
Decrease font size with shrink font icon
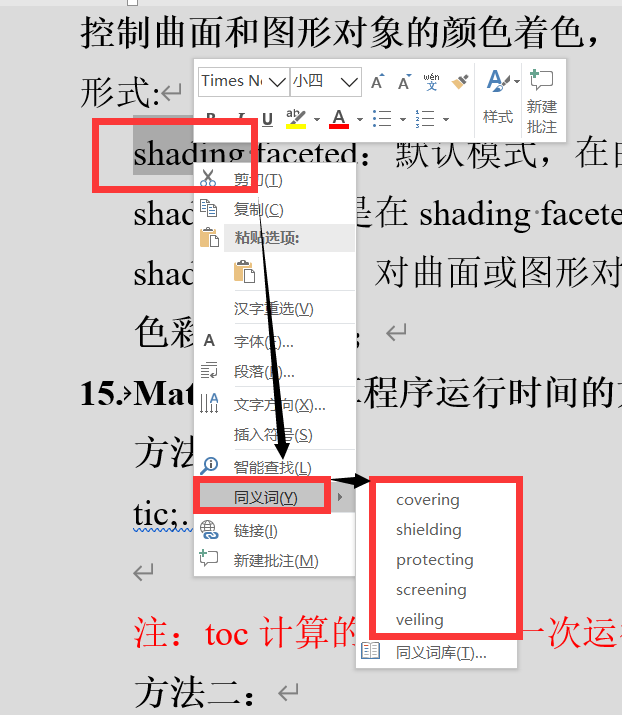coord(404,82)
